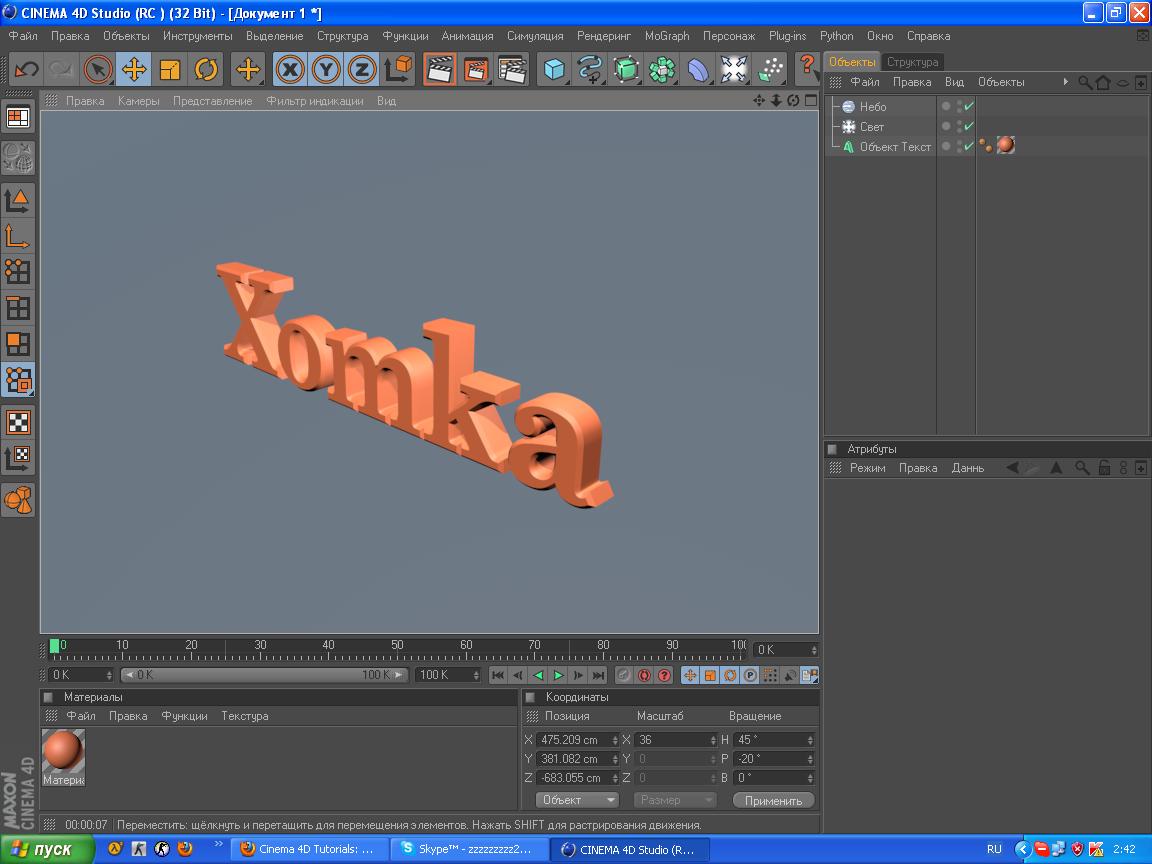Open the Объект coordinate mode dropdown
1152x864 pixels.
point(577,800)
